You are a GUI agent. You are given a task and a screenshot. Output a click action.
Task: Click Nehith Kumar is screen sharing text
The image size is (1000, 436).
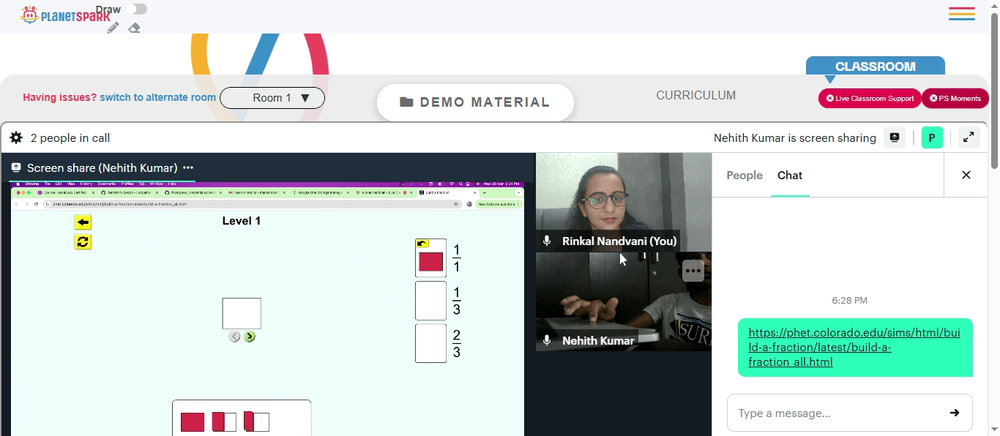click(795, 138)
